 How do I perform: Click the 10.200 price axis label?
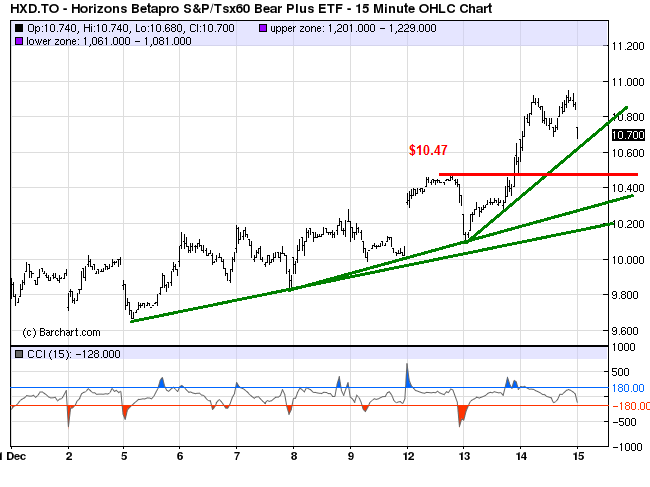[x=628, y=224]
